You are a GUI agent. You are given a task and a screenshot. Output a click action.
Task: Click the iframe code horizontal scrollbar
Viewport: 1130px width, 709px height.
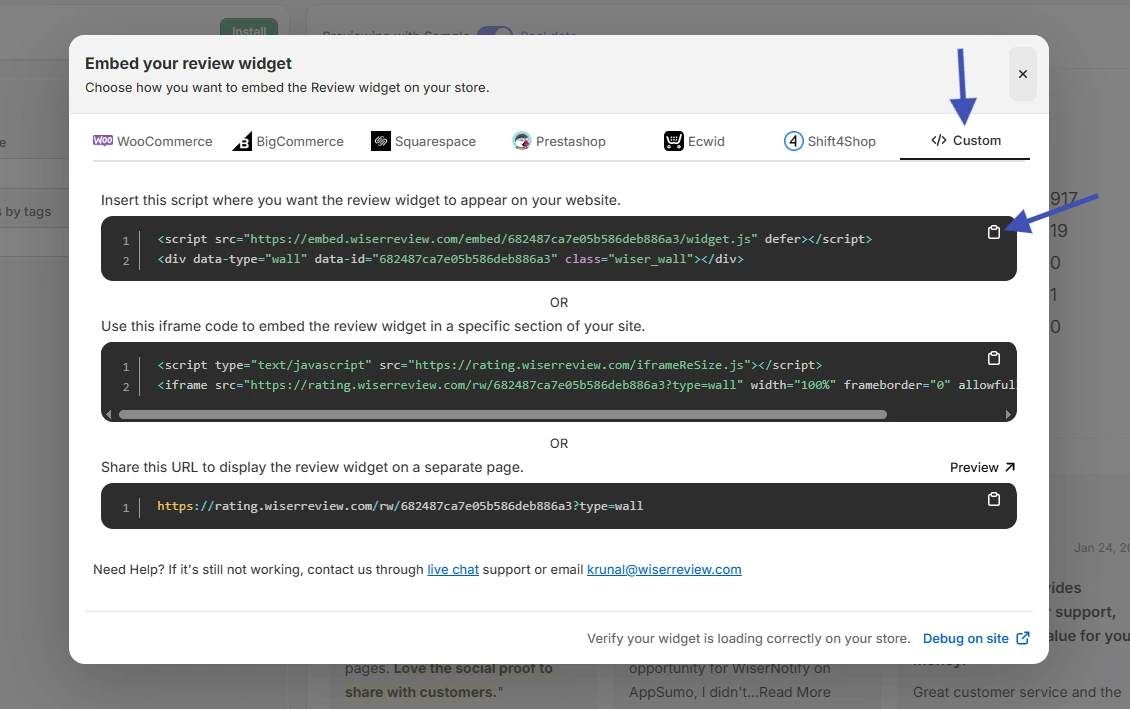pos(502,414)
